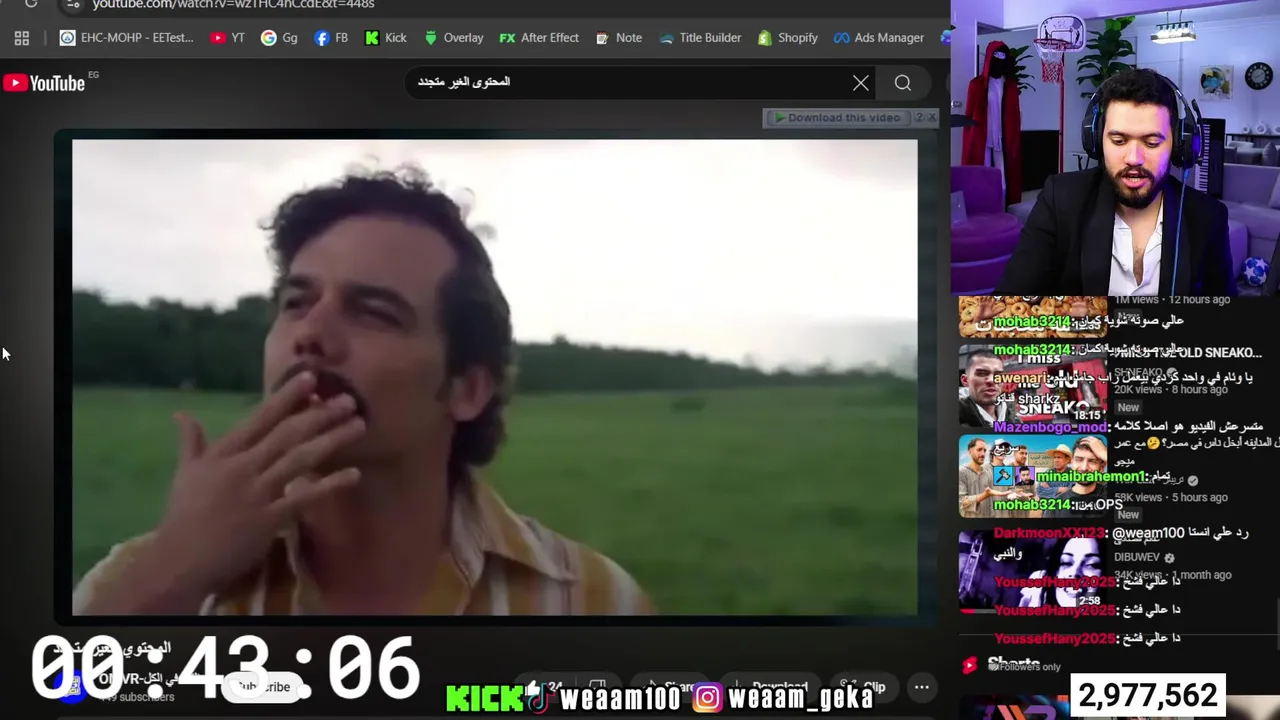This screenshot has height=720, width=1280.
Task: Open the EHC-MOHP - EETest bookmark
Action: (127, 38)
